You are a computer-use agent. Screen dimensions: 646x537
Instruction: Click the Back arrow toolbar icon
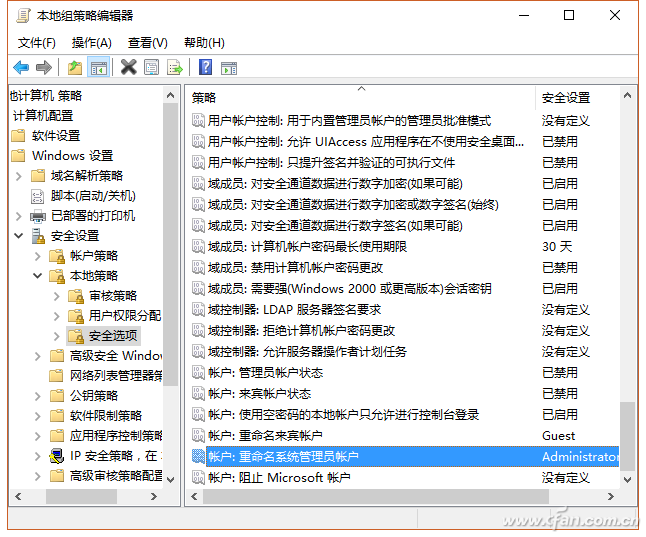click(x=21, y=67)
